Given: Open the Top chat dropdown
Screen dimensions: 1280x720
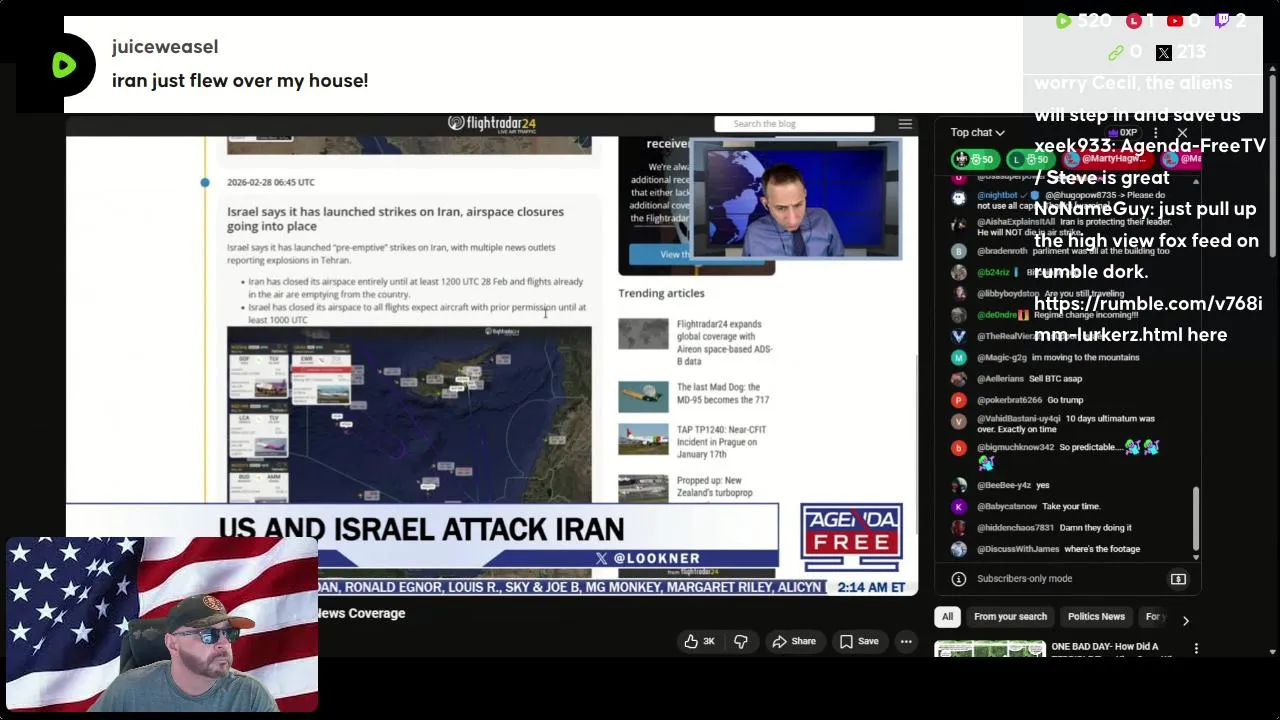Looking at the screenshot, I should (977, 132).
